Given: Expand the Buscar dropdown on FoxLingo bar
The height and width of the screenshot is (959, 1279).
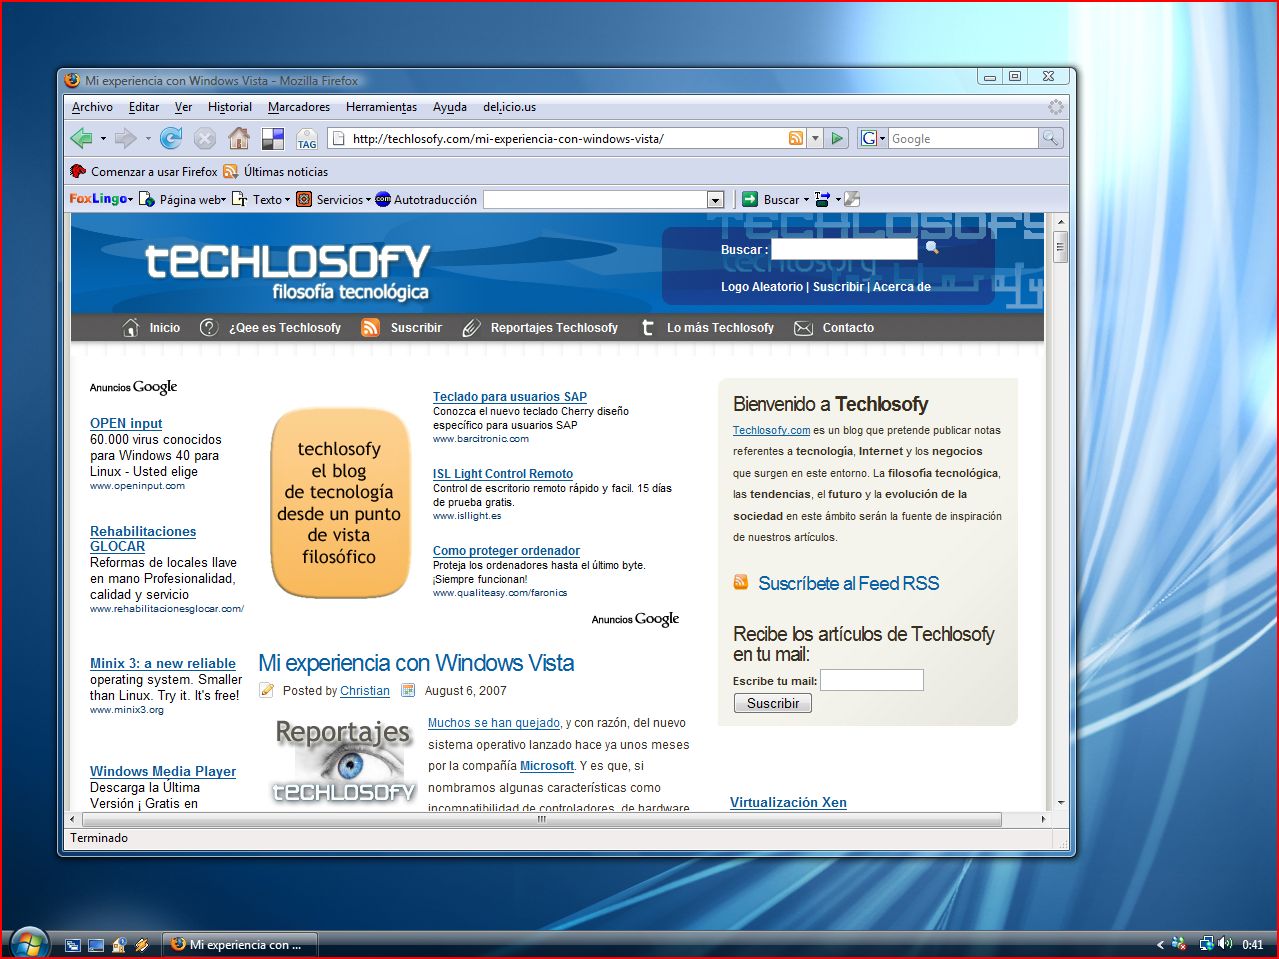Looking at the screenshot, I should click(807, 200).
